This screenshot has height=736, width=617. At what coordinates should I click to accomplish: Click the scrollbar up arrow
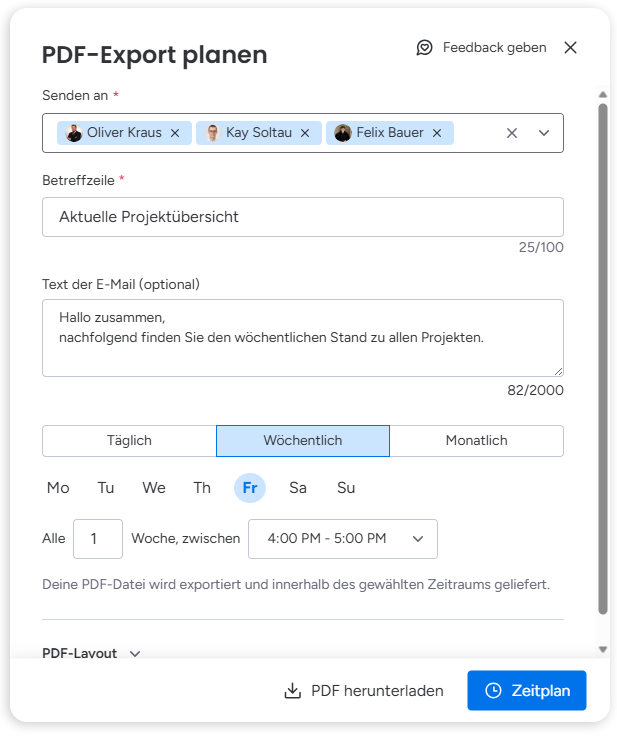click(x=603, y=95)
